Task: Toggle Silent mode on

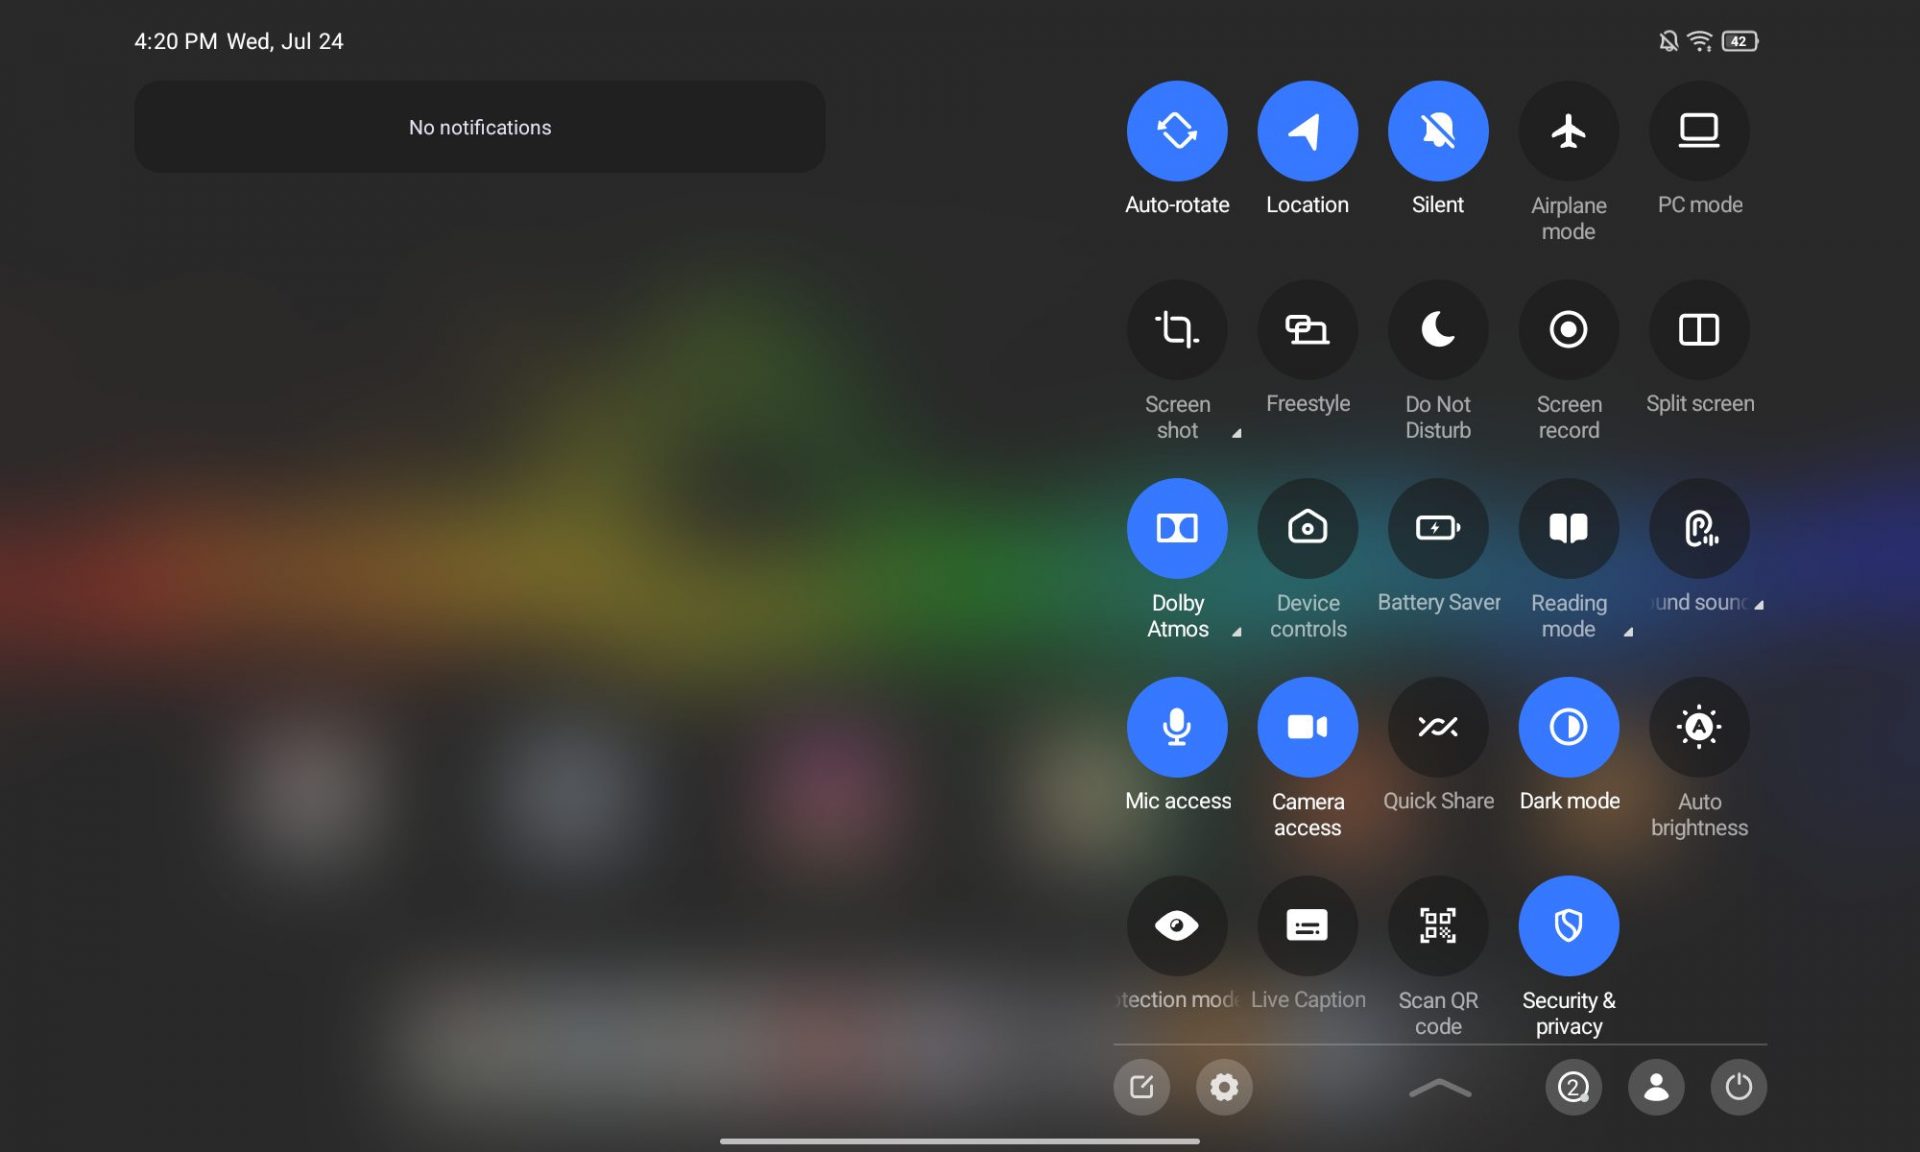Action: [1437, 129]
